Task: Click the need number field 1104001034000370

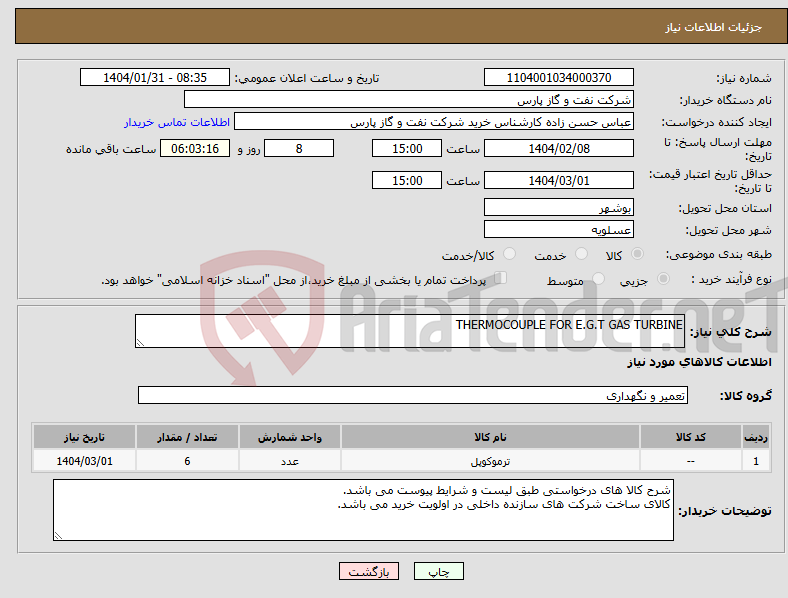Action: pyautogui.click(x=559, y=77)
